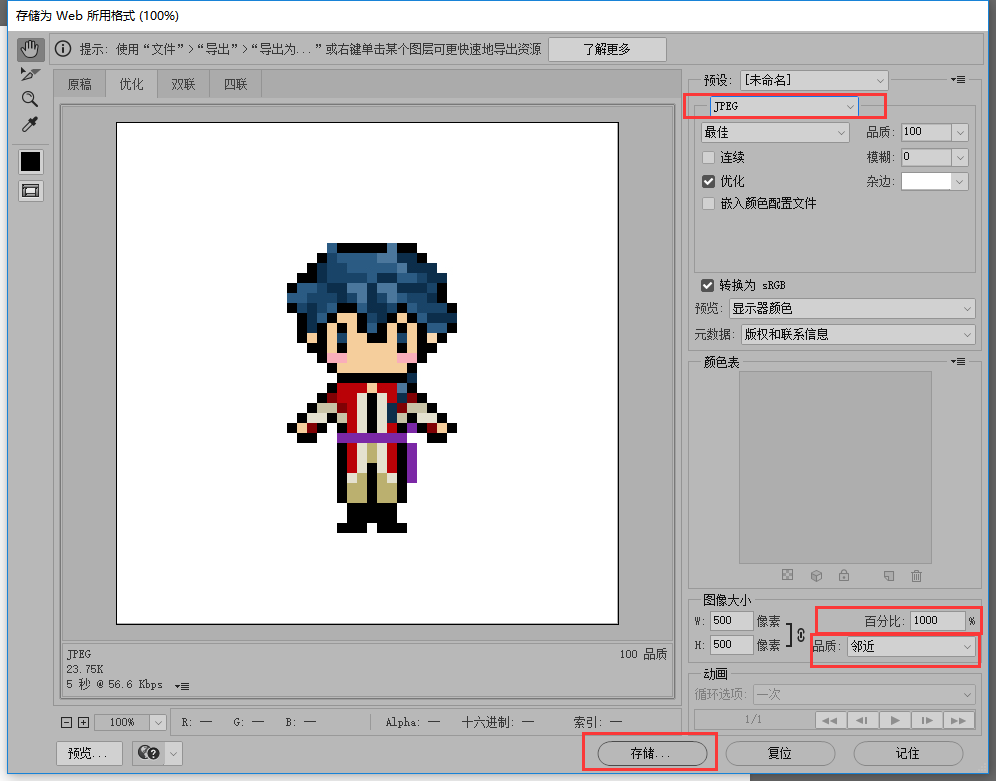Viewport: 996px width, 781px height.
Task: Open the 杂边 matte color dropdown
Action: [x=960, y=182]
